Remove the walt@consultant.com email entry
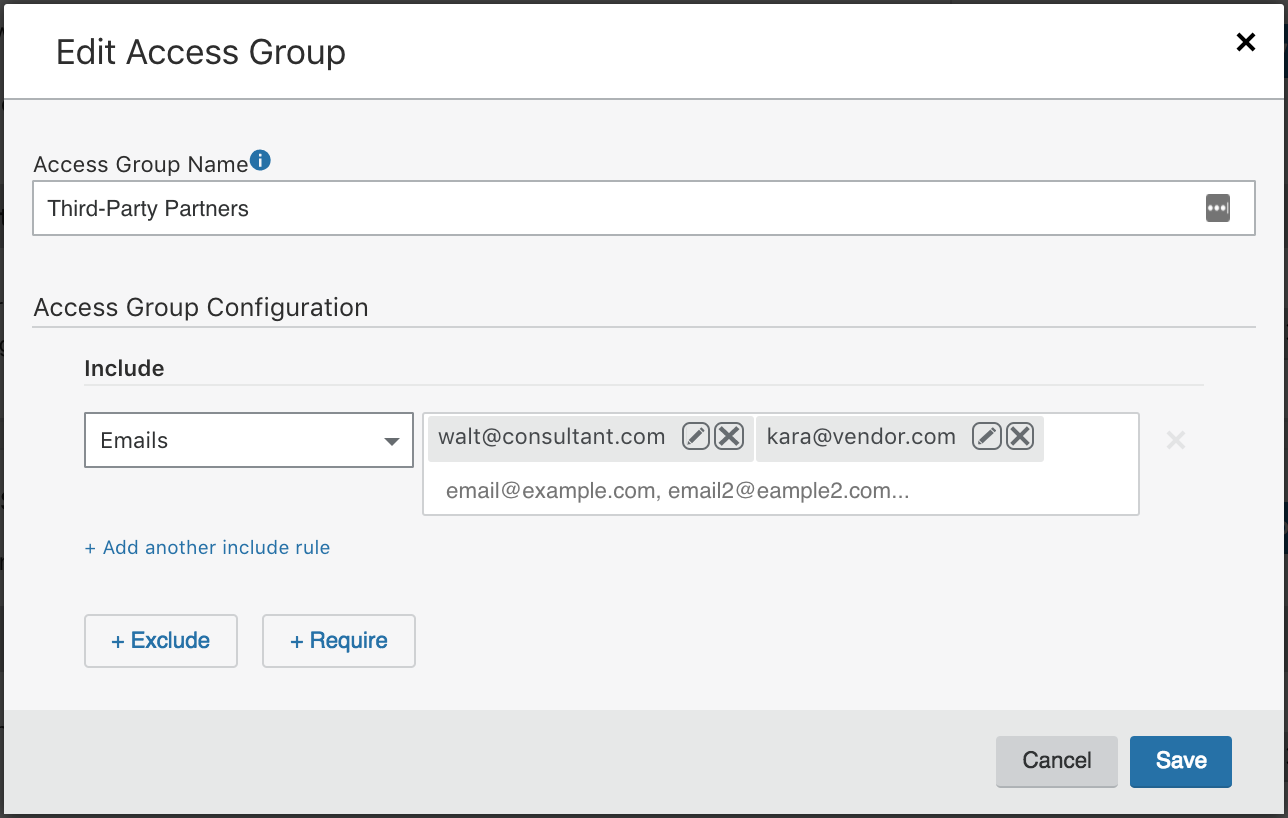This screenshot has height=818, width=1288. pyautogui.click(x=729, y=437)
